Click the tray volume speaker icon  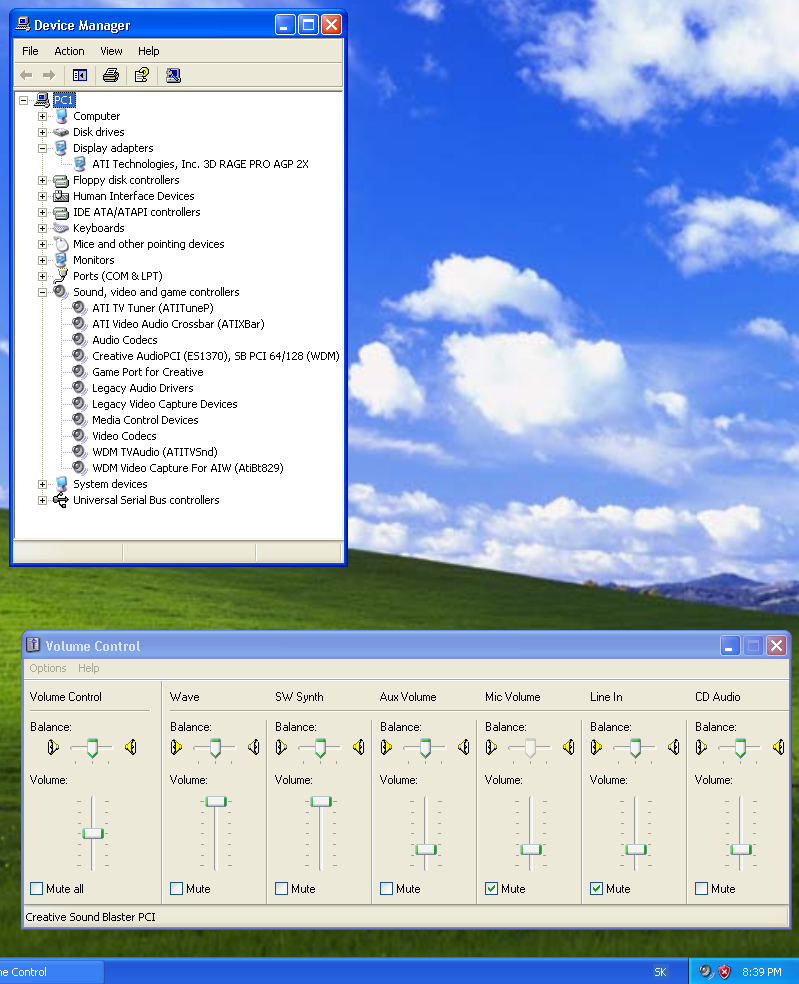tap(706, 972)
